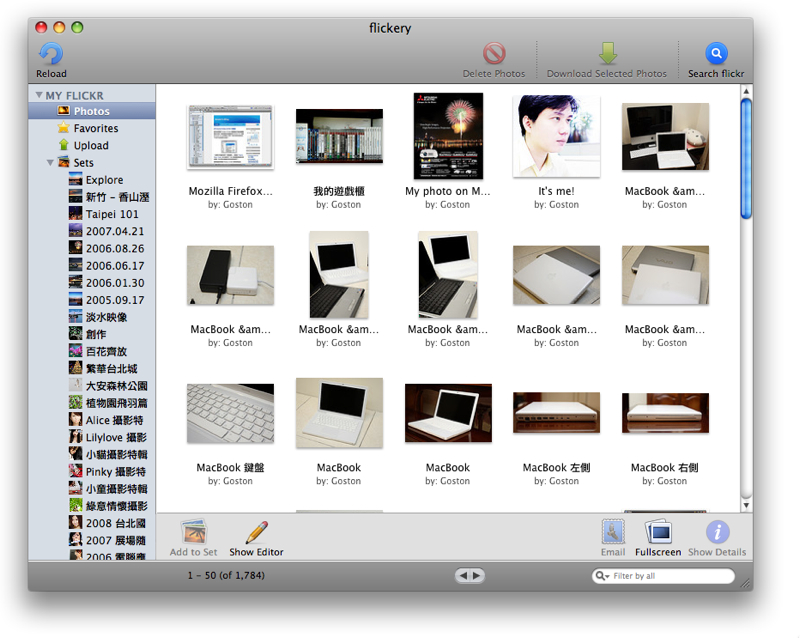Open Favorites in the sidebar
The width and height of the screenshot is (800, 638).
[92, 128]
